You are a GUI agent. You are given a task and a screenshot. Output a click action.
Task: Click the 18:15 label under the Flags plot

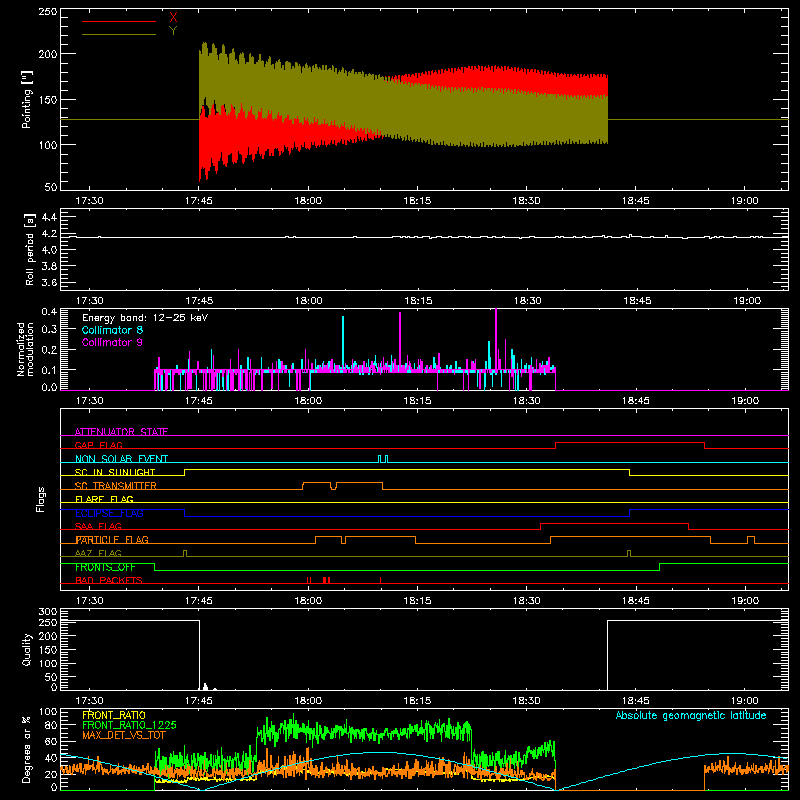click(x=417, y=601)
